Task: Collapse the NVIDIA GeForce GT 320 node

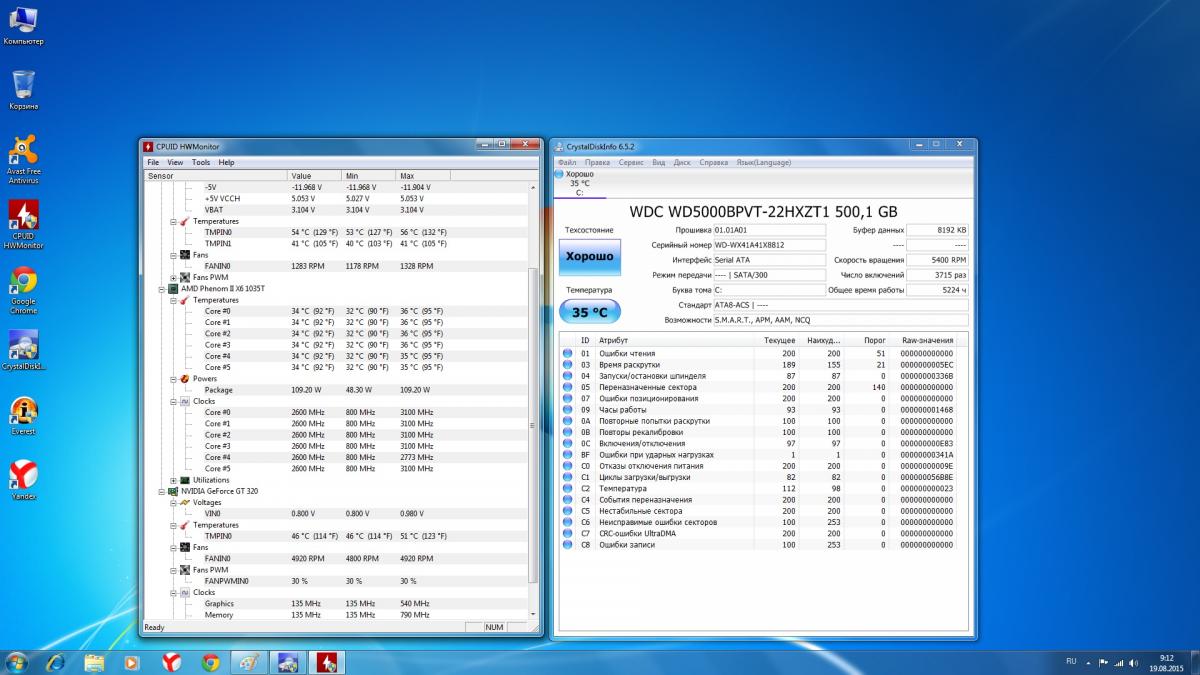Action: (161, 491)
